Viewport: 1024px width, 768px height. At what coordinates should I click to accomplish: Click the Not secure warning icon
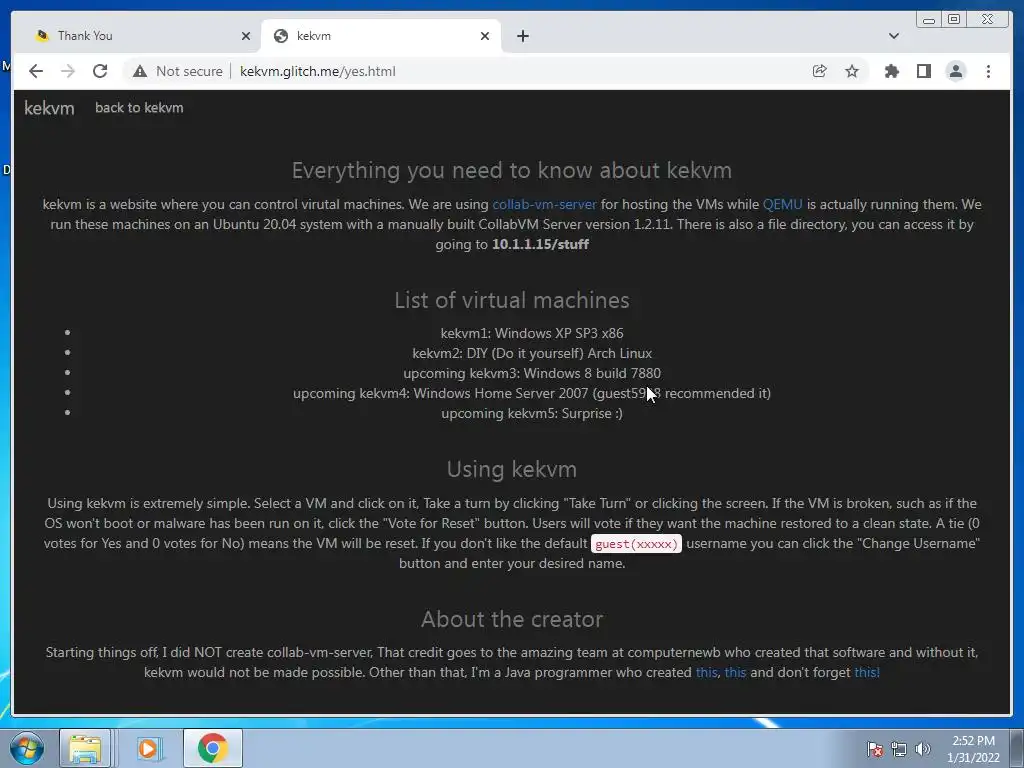140,71
